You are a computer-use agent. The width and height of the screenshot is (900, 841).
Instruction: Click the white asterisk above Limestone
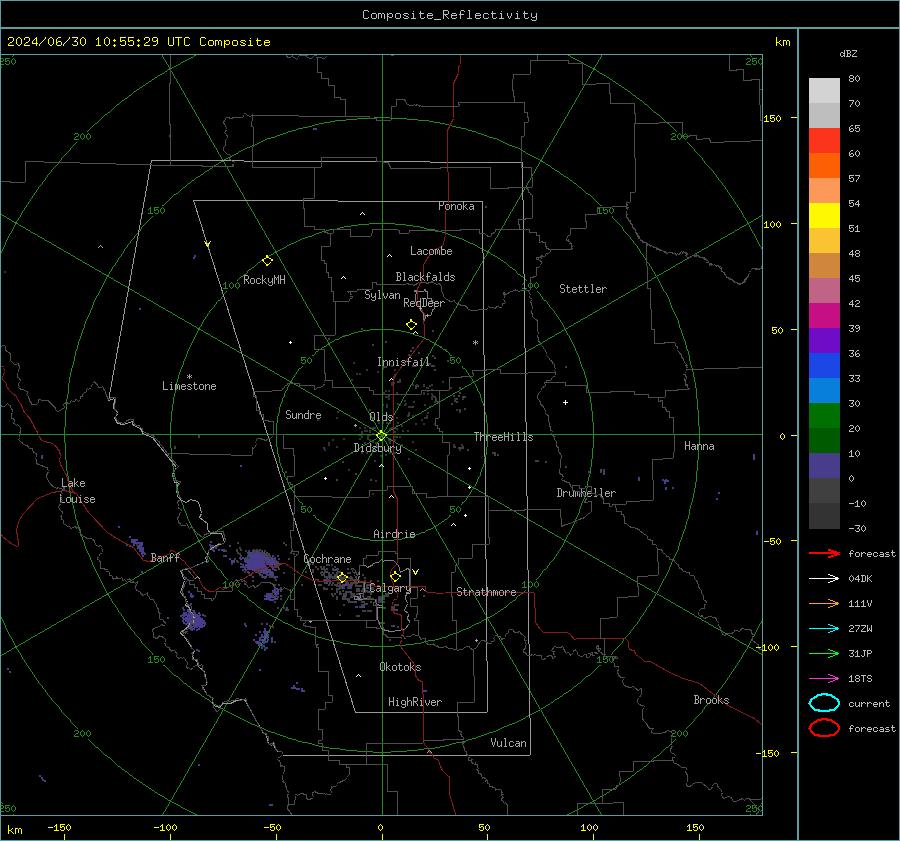(189, 377)
